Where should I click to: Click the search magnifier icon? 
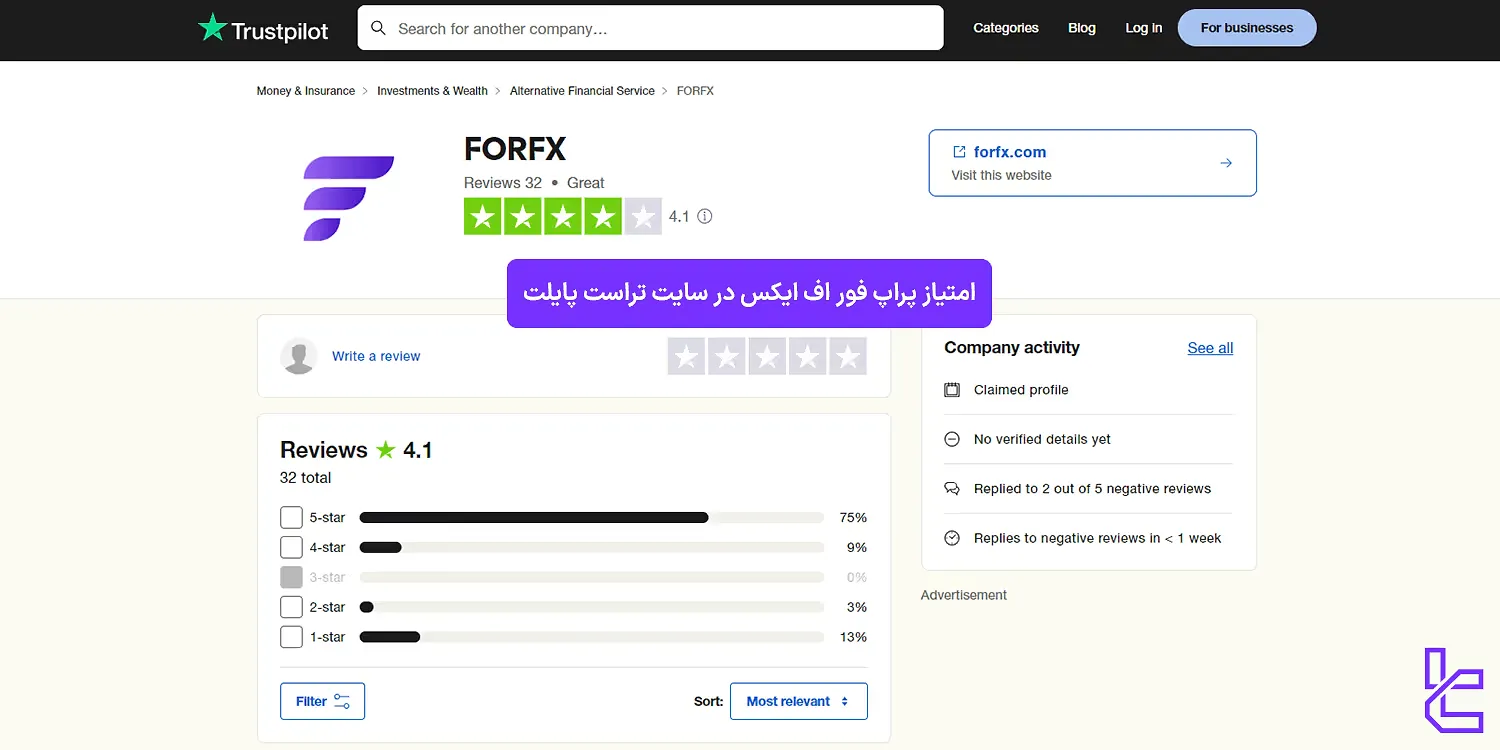[378, 28]
